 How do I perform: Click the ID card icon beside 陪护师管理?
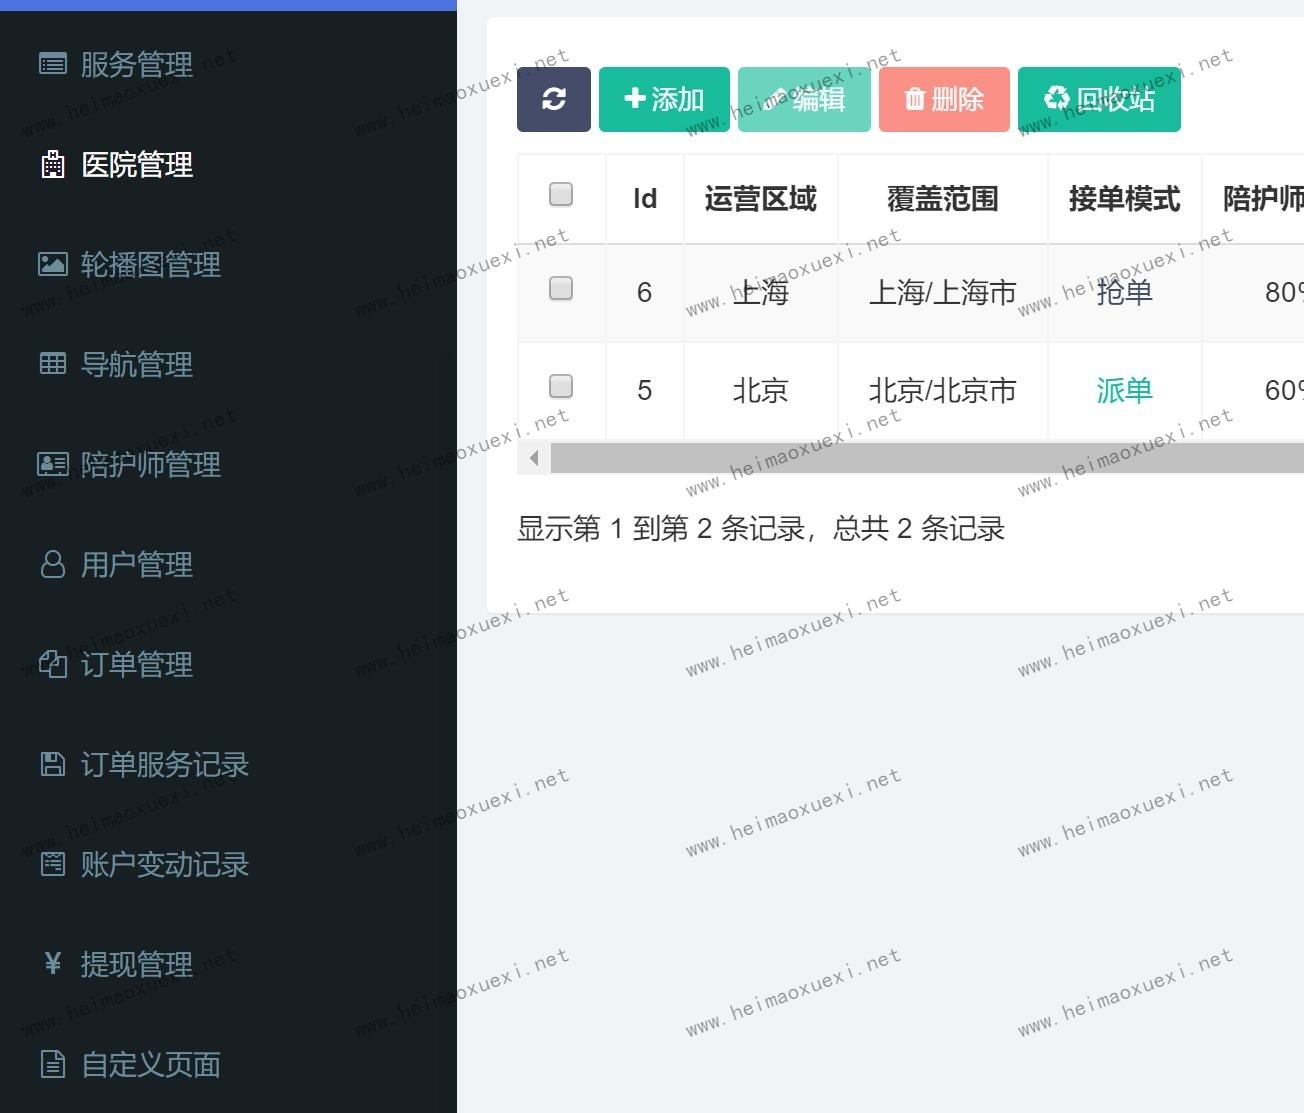click(52, 464)
